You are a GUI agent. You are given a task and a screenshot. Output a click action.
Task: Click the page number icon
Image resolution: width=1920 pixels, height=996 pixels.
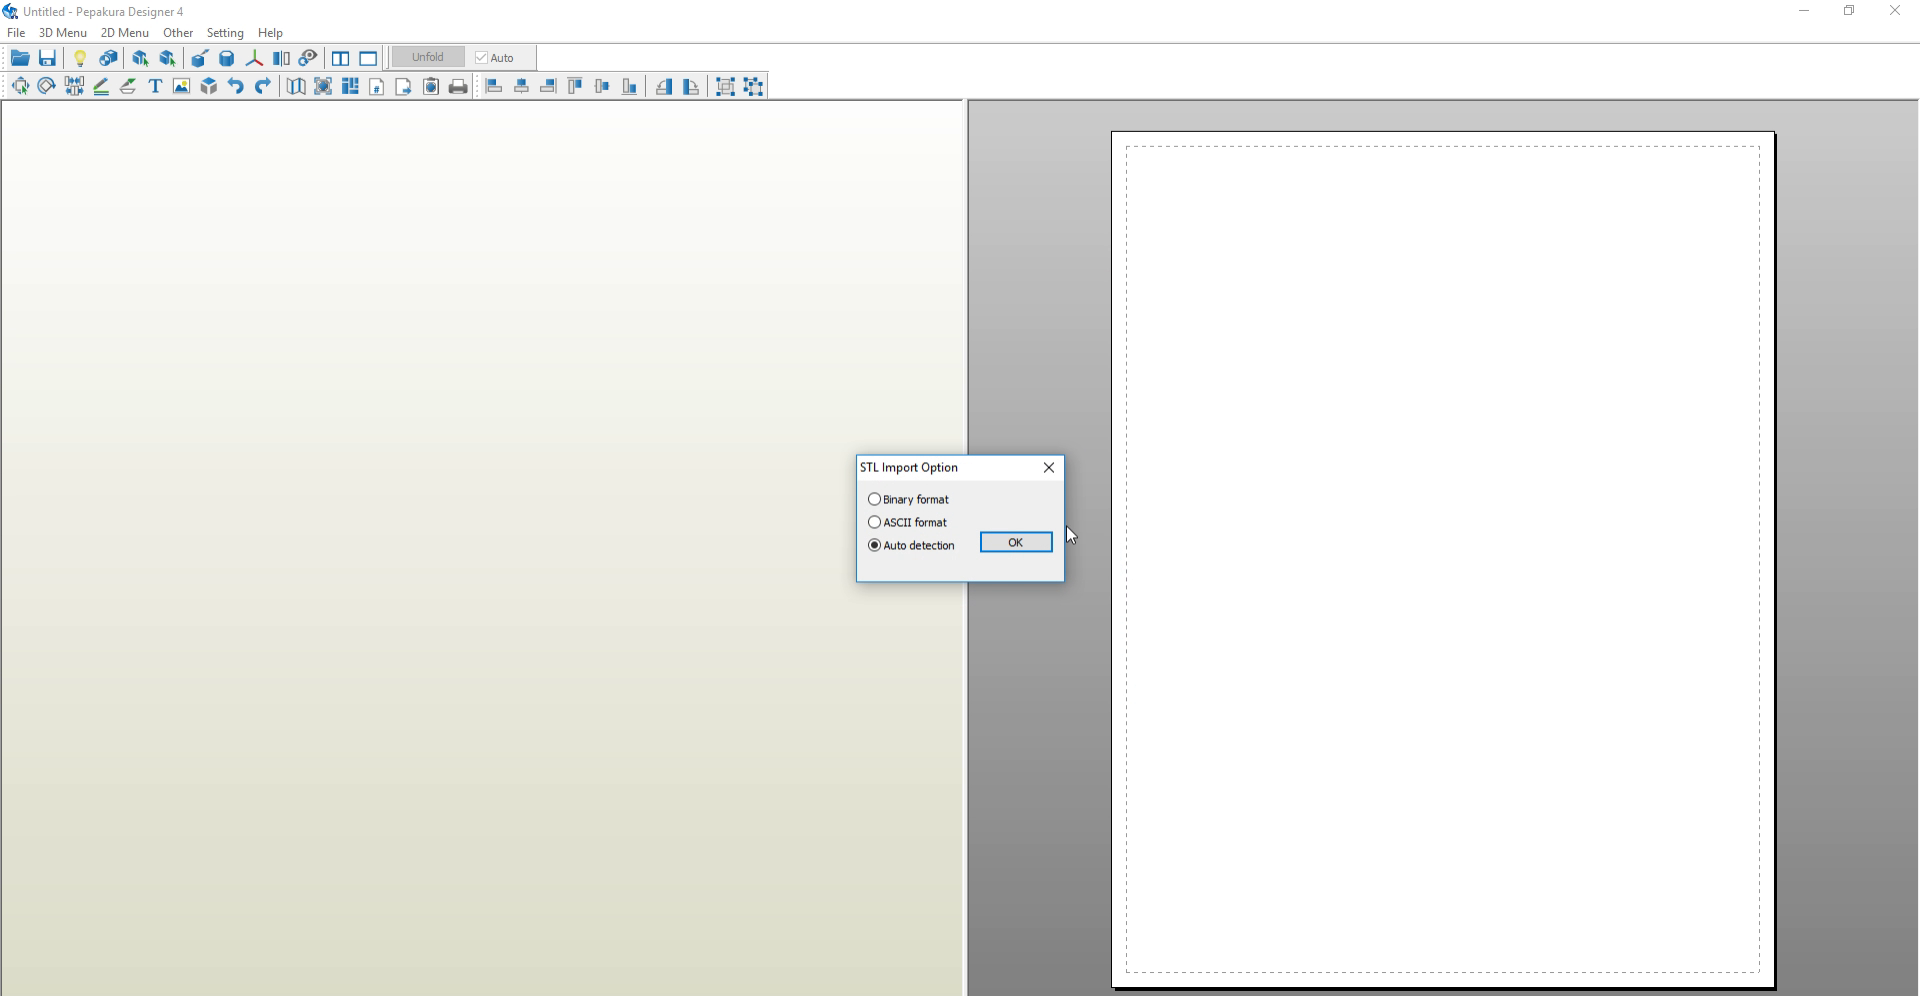(377, 86)
